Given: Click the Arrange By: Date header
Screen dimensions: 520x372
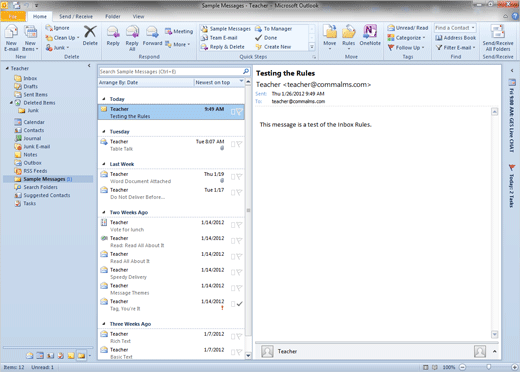Looking at the screenshot, I should (146, 82).
